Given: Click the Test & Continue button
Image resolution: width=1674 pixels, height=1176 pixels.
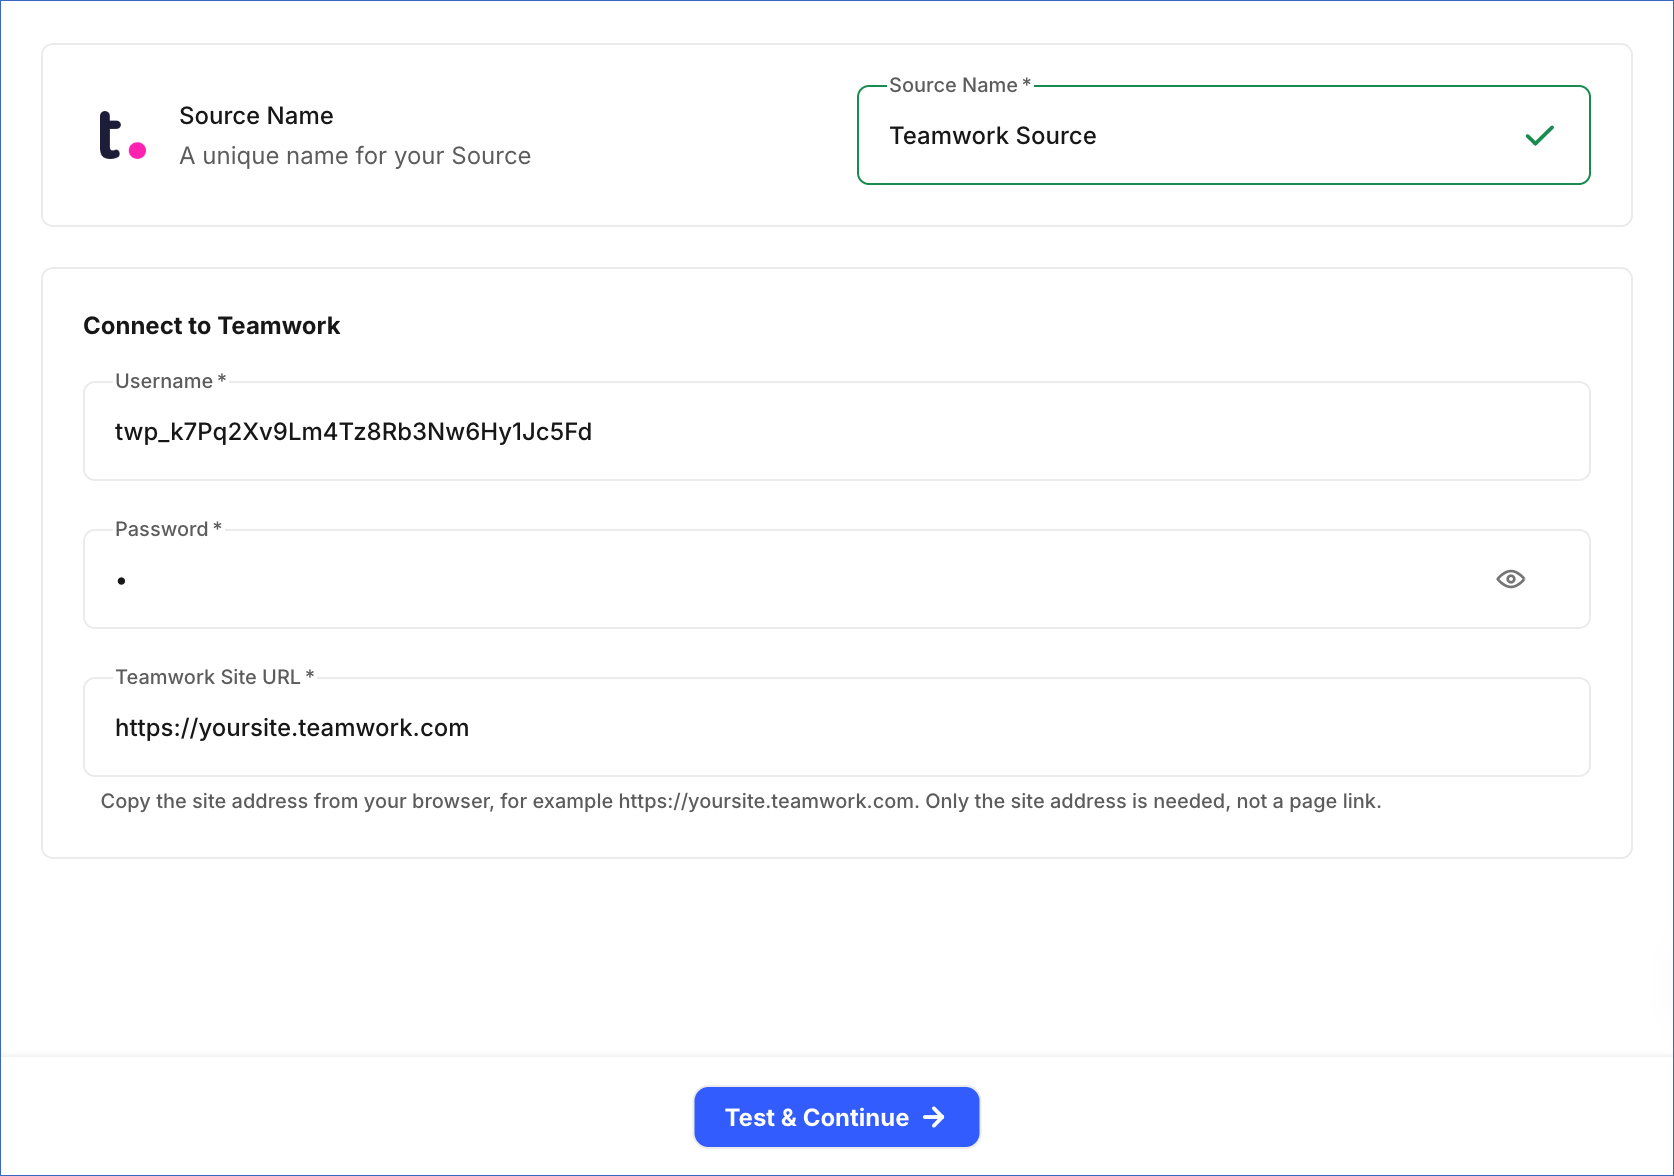Looking at the screenshot, I should (836, 1117).
